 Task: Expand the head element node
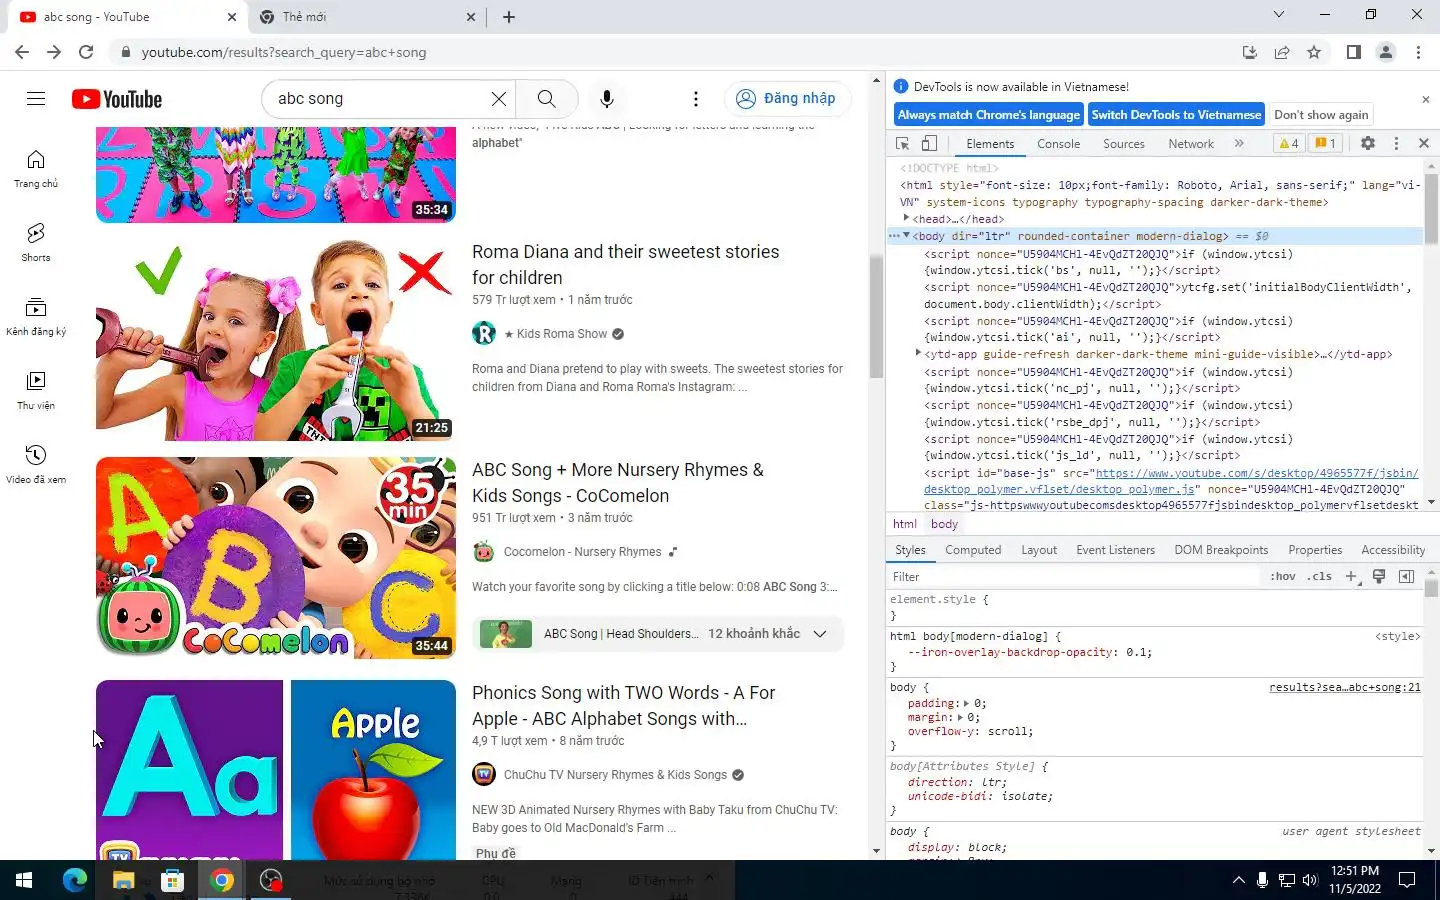coord(906,218)
